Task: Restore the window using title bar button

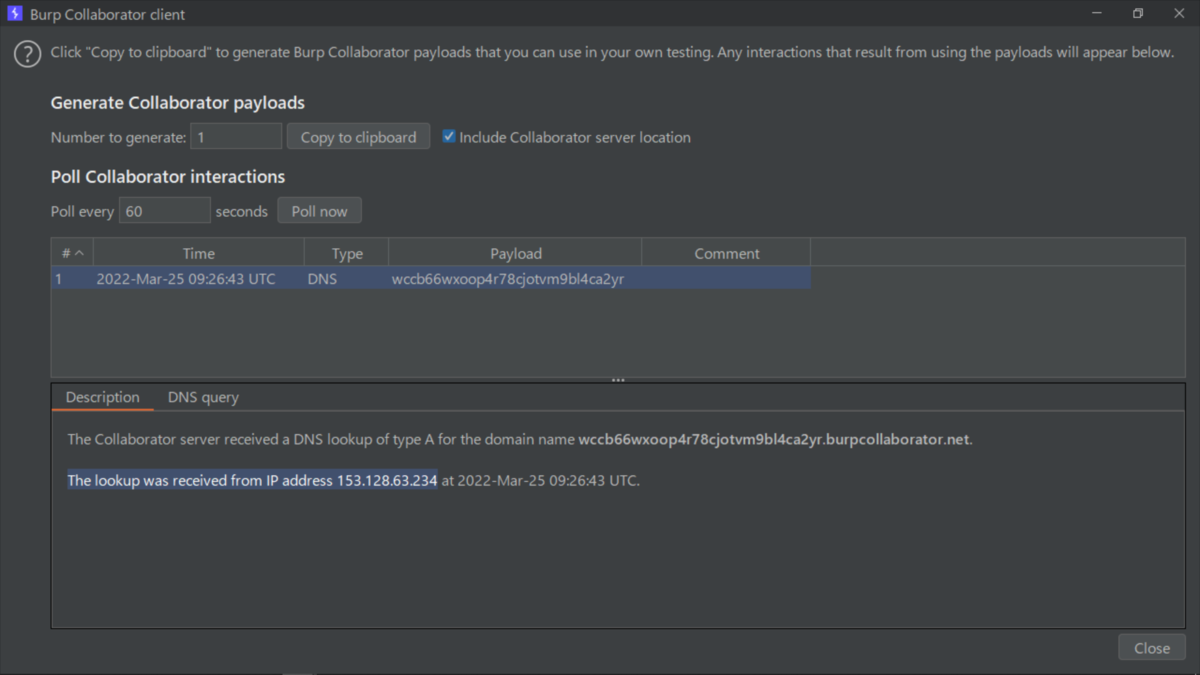Action: click(x=1138, y=14)
